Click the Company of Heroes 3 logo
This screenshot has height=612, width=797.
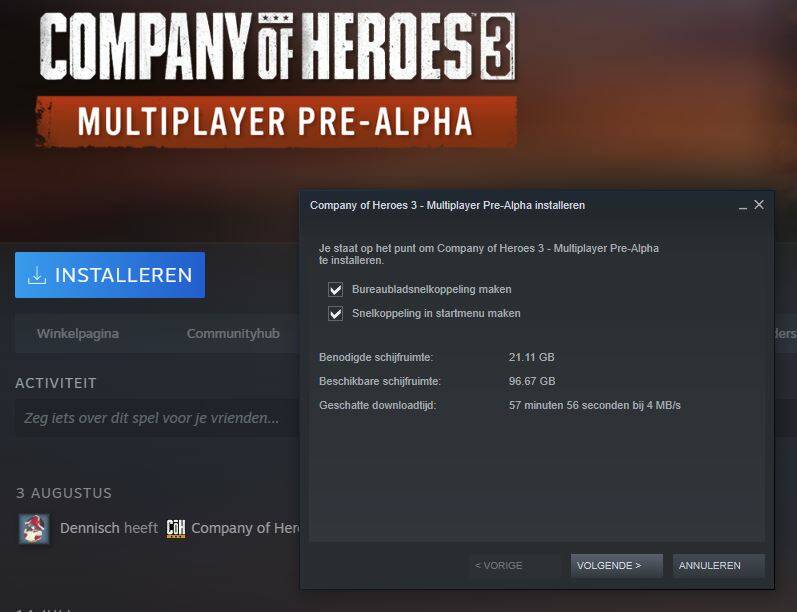(x=278, y=47)
